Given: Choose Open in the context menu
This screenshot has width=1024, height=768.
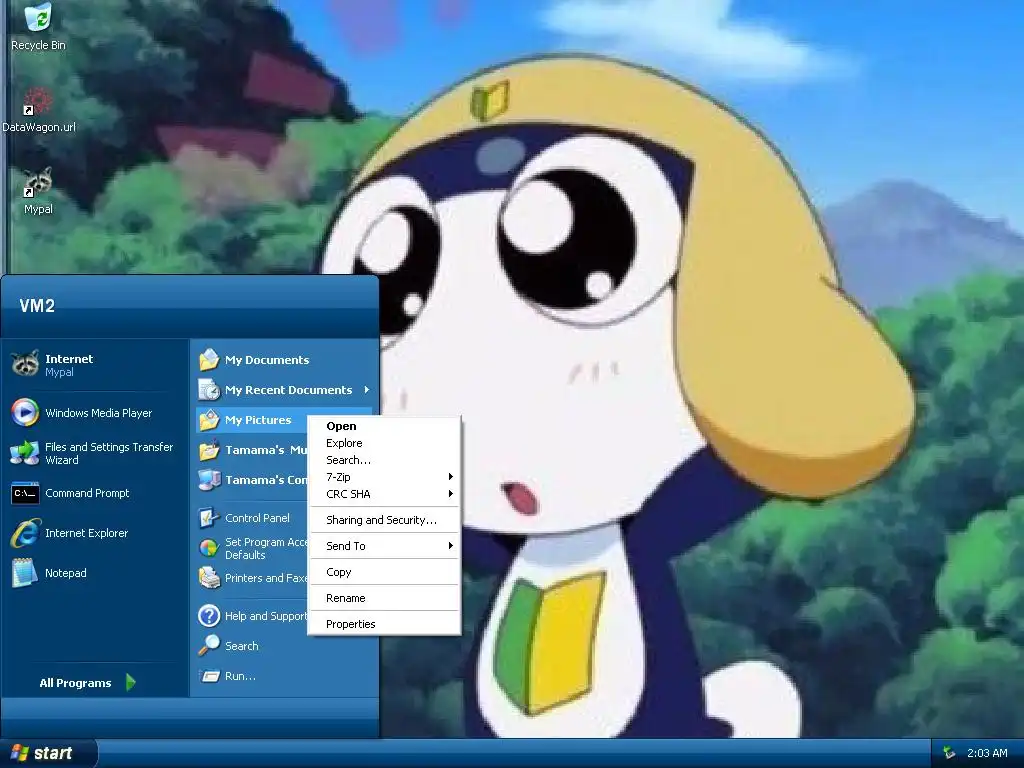Looking at the screenshot, I should [384, 426].
